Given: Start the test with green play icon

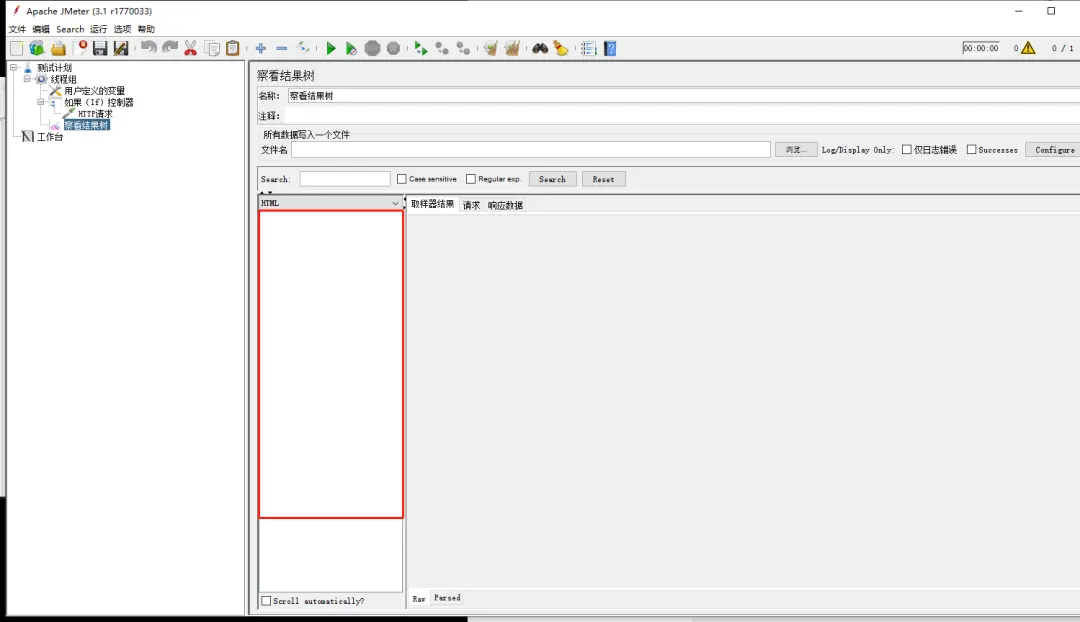Looking at the screenshot, I should point(331,48).
